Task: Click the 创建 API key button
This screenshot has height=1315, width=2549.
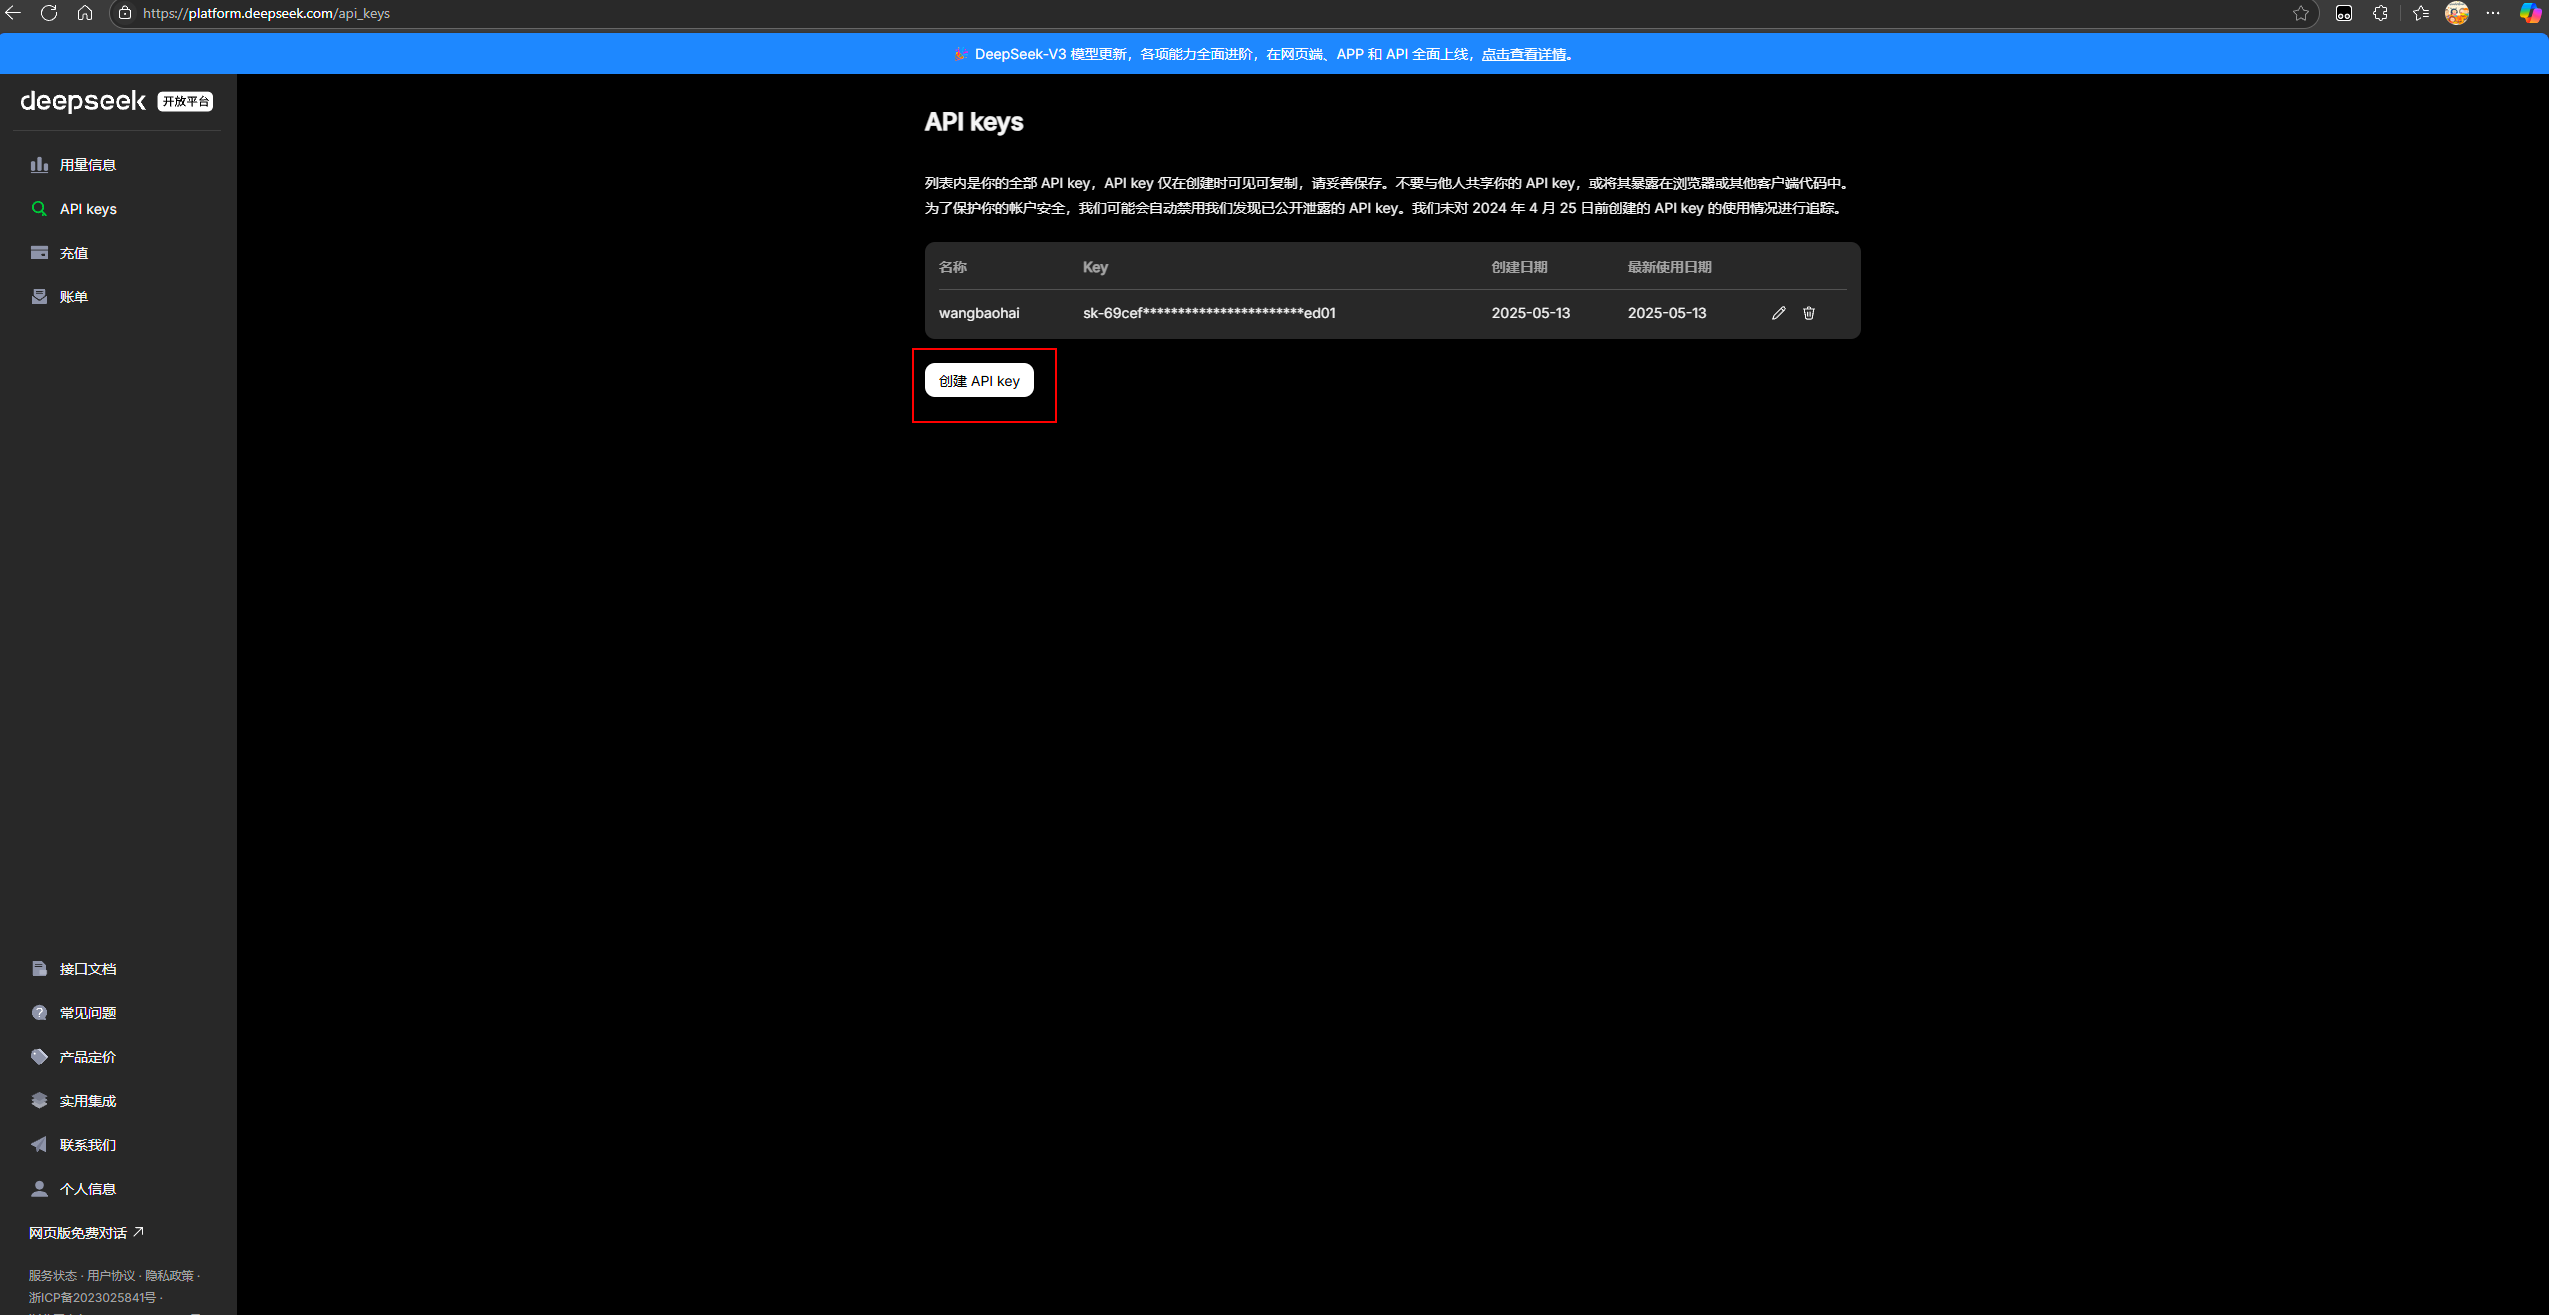Action: [978, 381]
